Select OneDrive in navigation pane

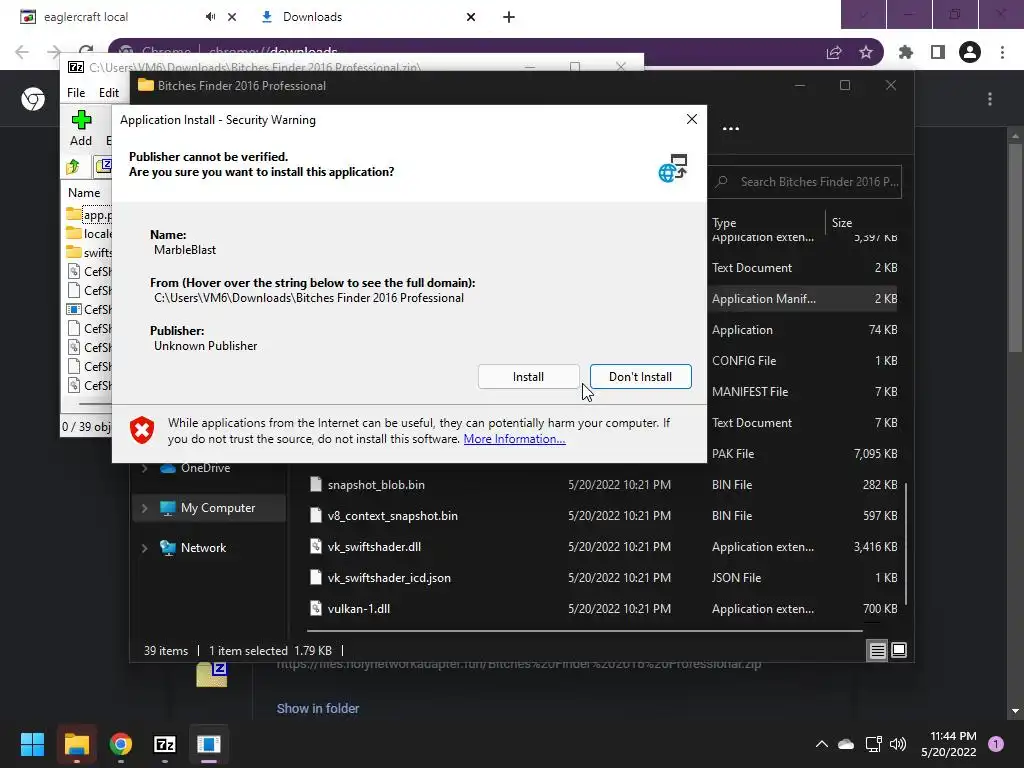point(205,468)
